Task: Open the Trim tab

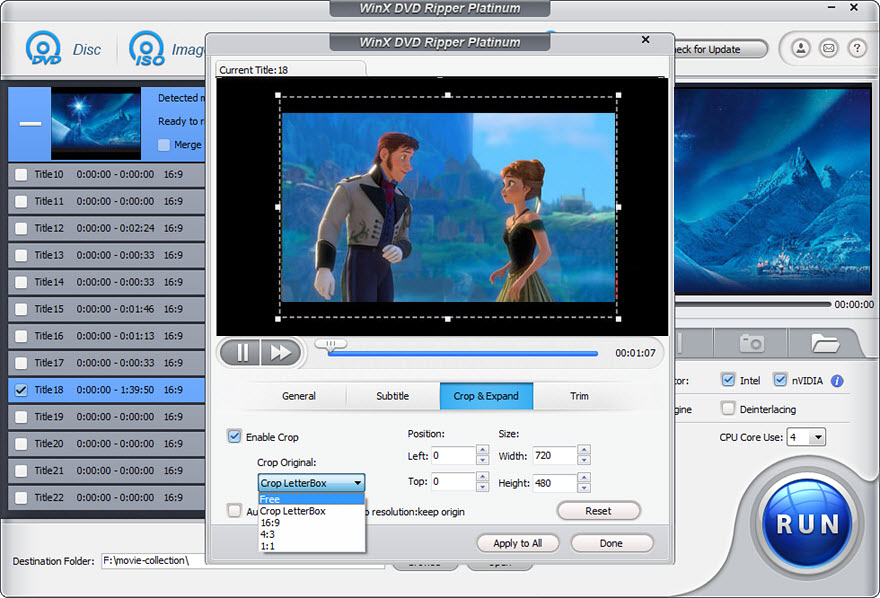Action: (579, 396)
